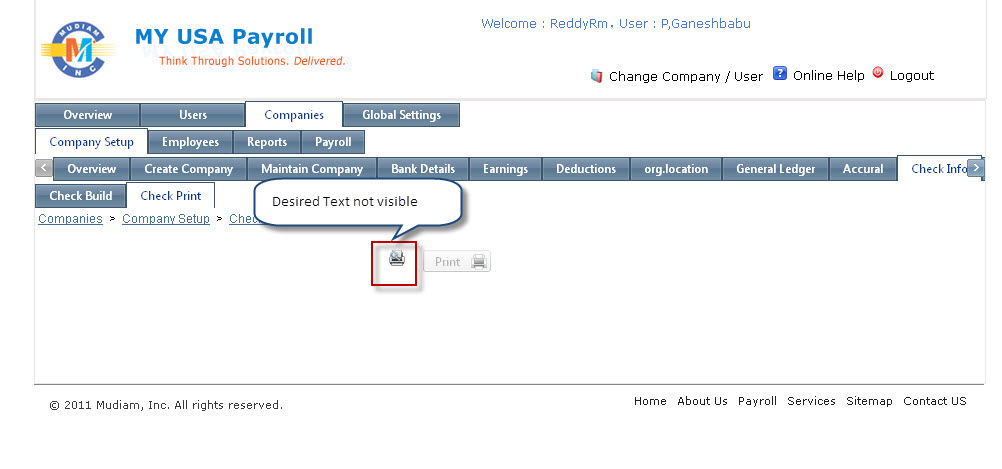
Task: Click the Company Setup breadcrumb link
Action: pos(166,219)
